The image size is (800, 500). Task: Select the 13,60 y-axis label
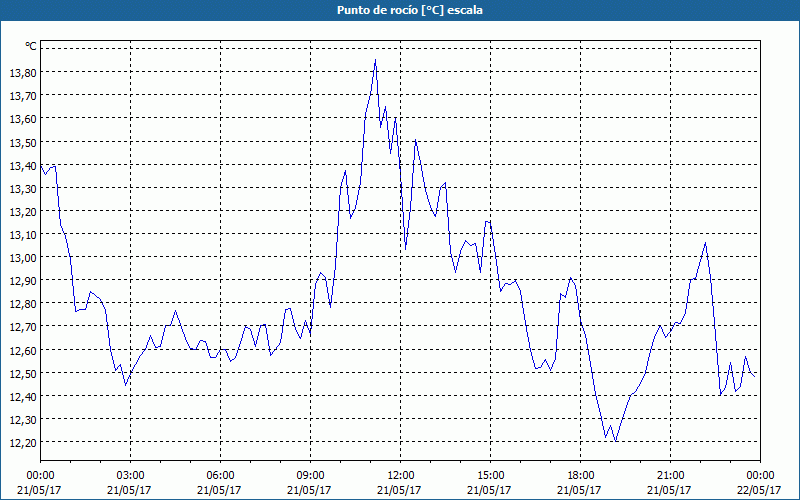coord(23,118)
